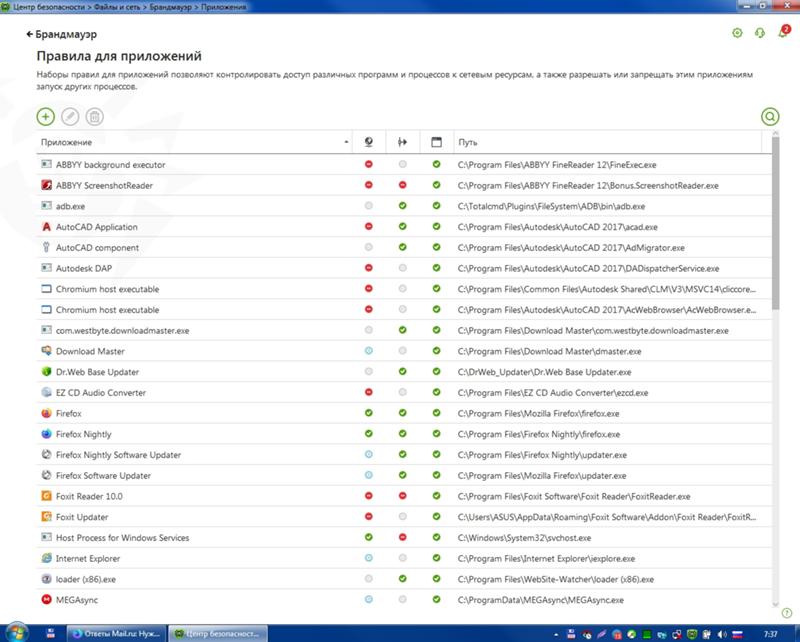Viewport: 800px width, 642px height.
Task: Click Internet Explorer icon
Action: [46, 558]
